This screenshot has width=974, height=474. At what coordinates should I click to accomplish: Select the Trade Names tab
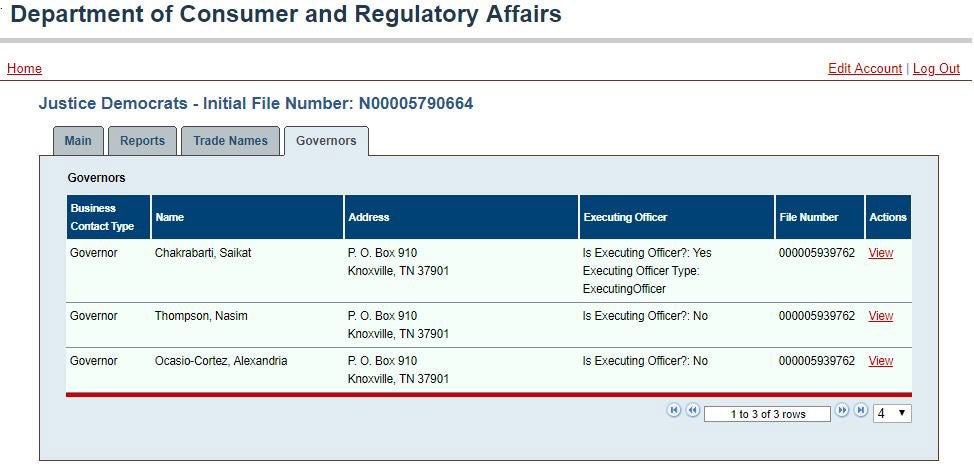(x=230, y=141)
